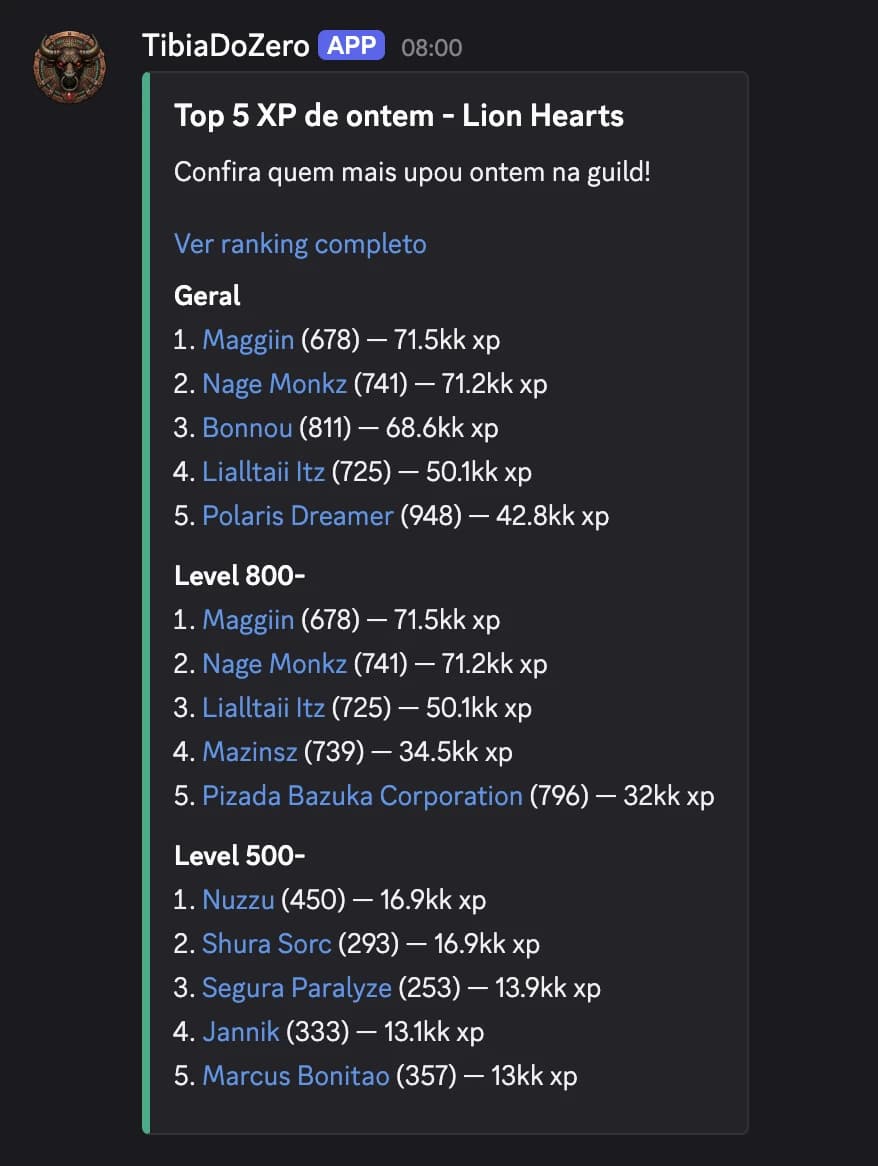Click Maggiin in the Level 800- section

pyautogui.click(x=246, y=619)
